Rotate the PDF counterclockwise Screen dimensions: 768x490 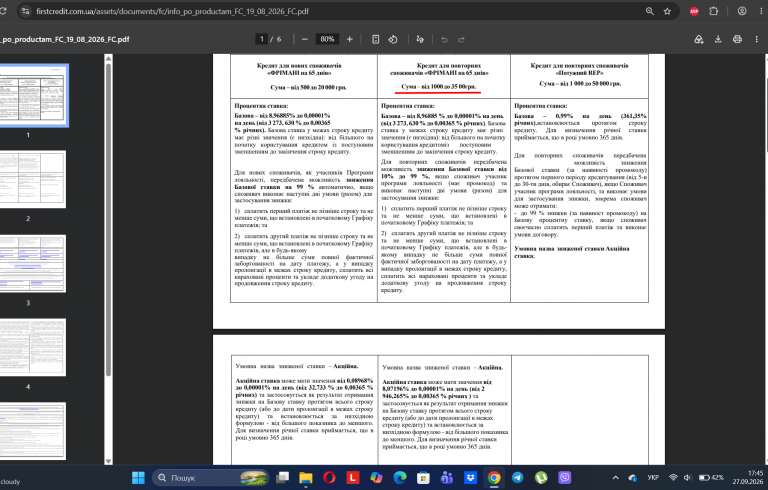click(x=393, y=39)
